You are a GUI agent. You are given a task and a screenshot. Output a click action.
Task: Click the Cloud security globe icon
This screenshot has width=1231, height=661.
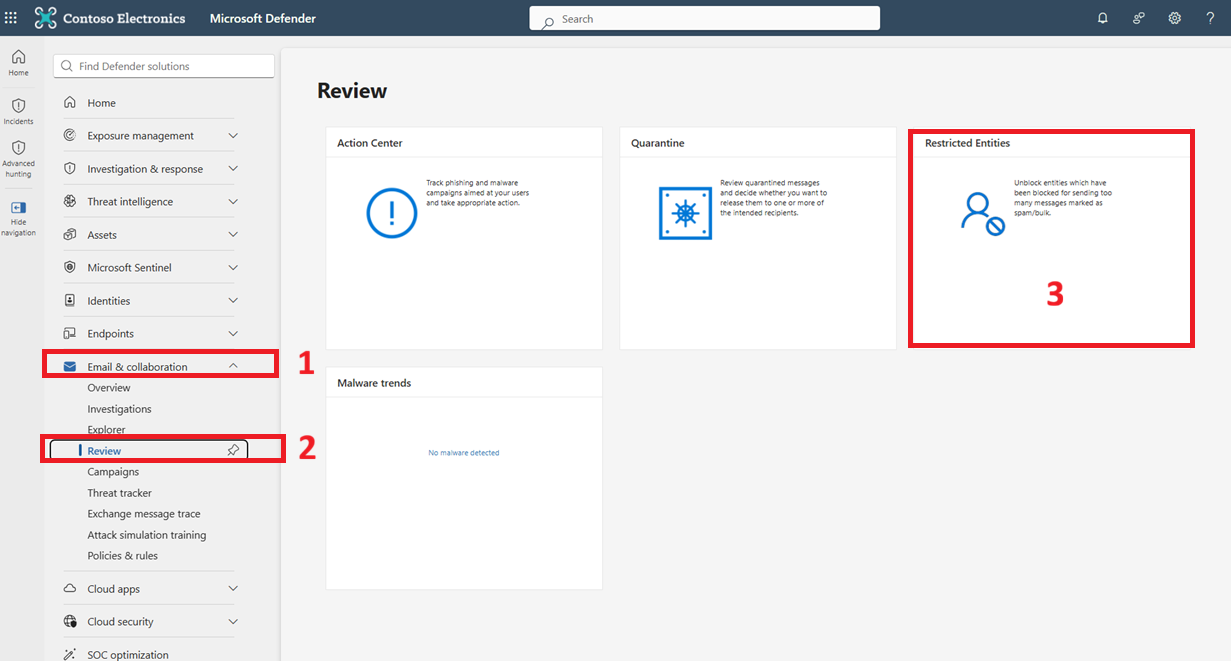tap(70, 621)
